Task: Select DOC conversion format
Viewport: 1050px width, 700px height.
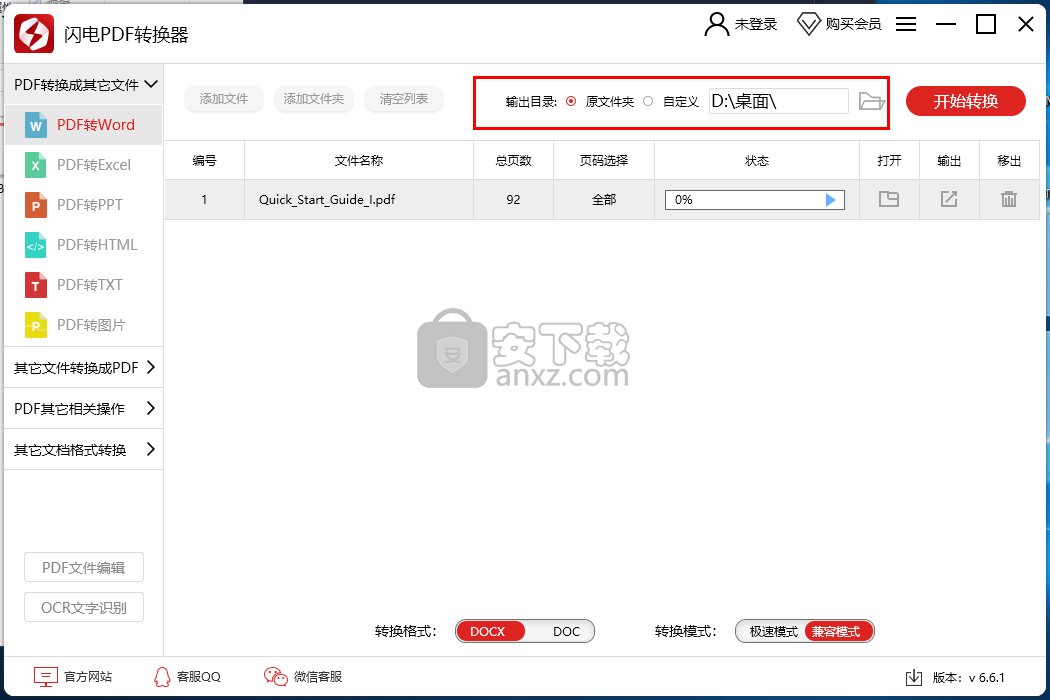Action: (566, 631)
